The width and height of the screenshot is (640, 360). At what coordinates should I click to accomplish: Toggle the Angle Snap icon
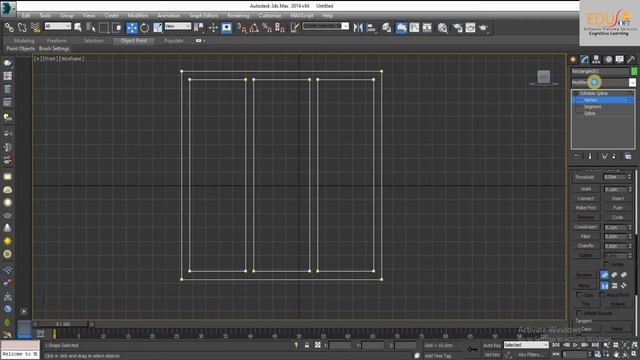coord(254,28)
